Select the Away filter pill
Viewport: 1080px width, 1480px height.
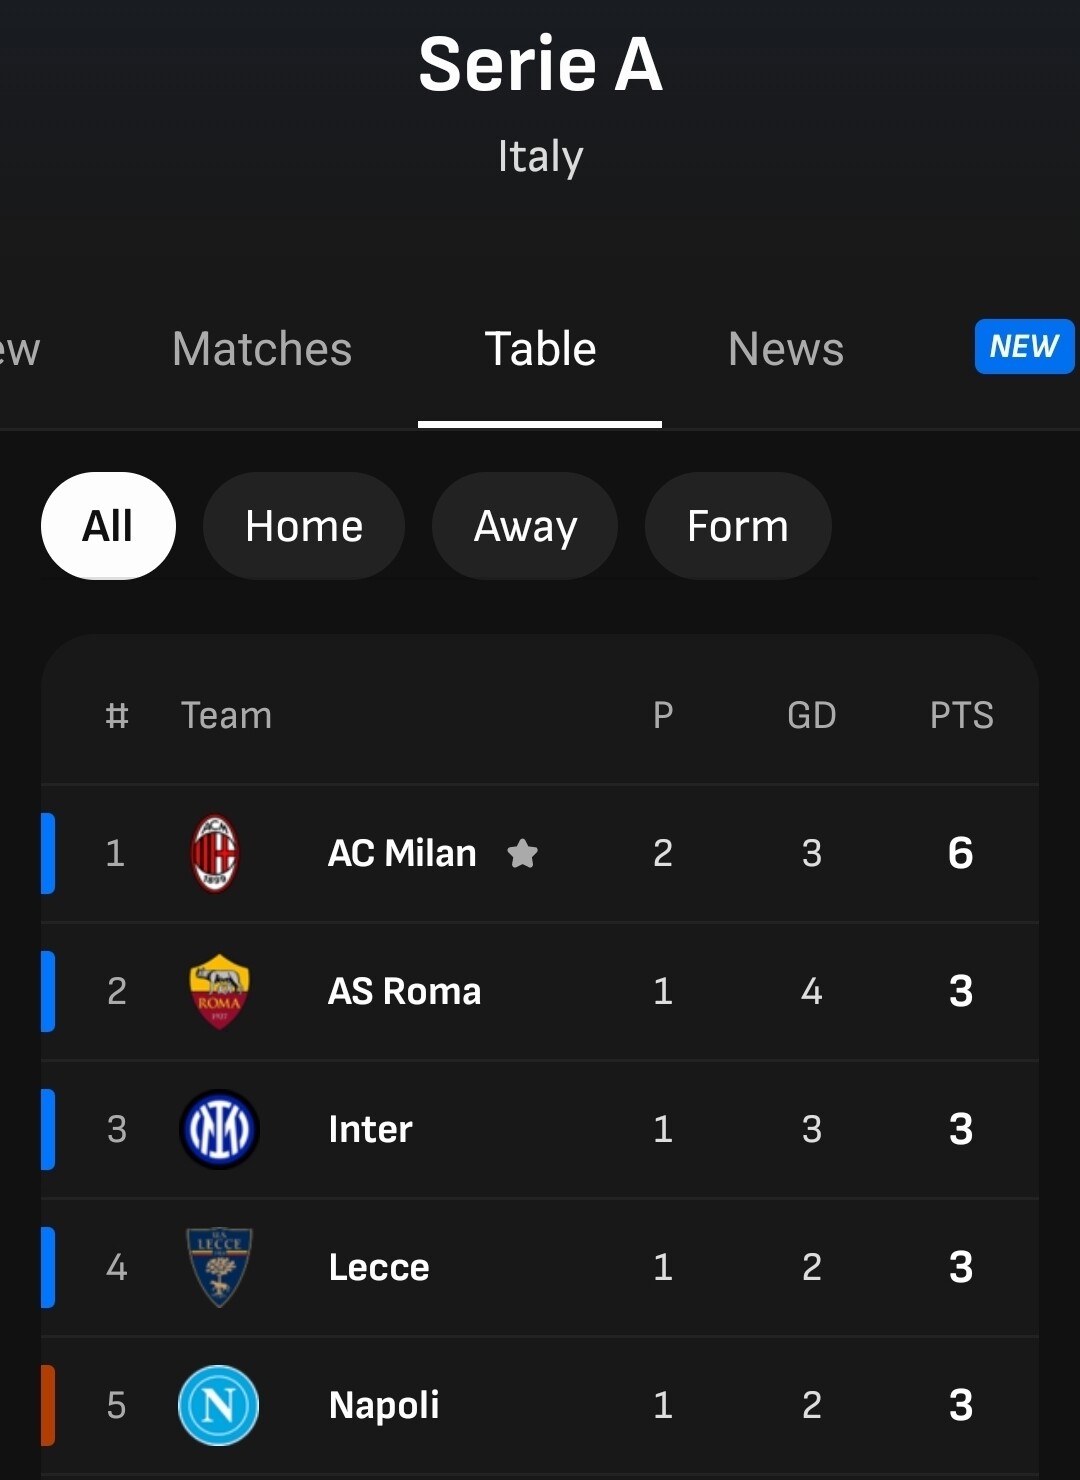(525, 526)
